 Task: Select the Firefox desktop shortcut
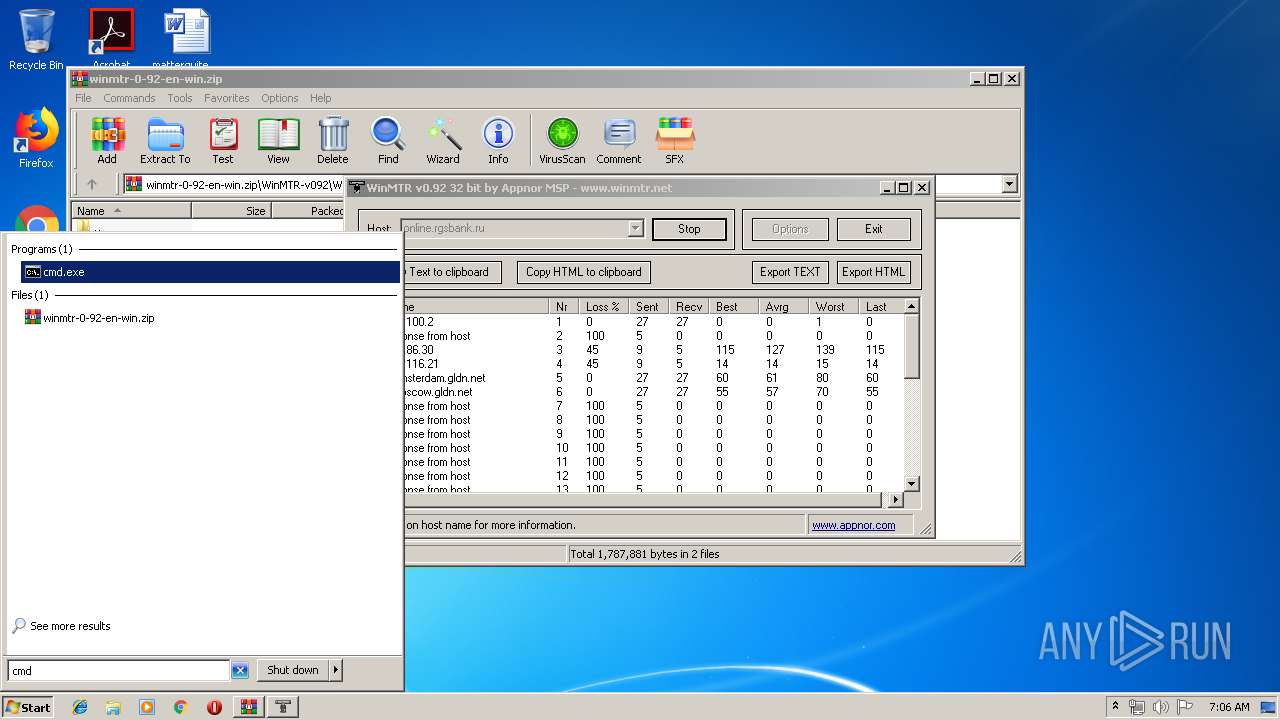point(36,138)
